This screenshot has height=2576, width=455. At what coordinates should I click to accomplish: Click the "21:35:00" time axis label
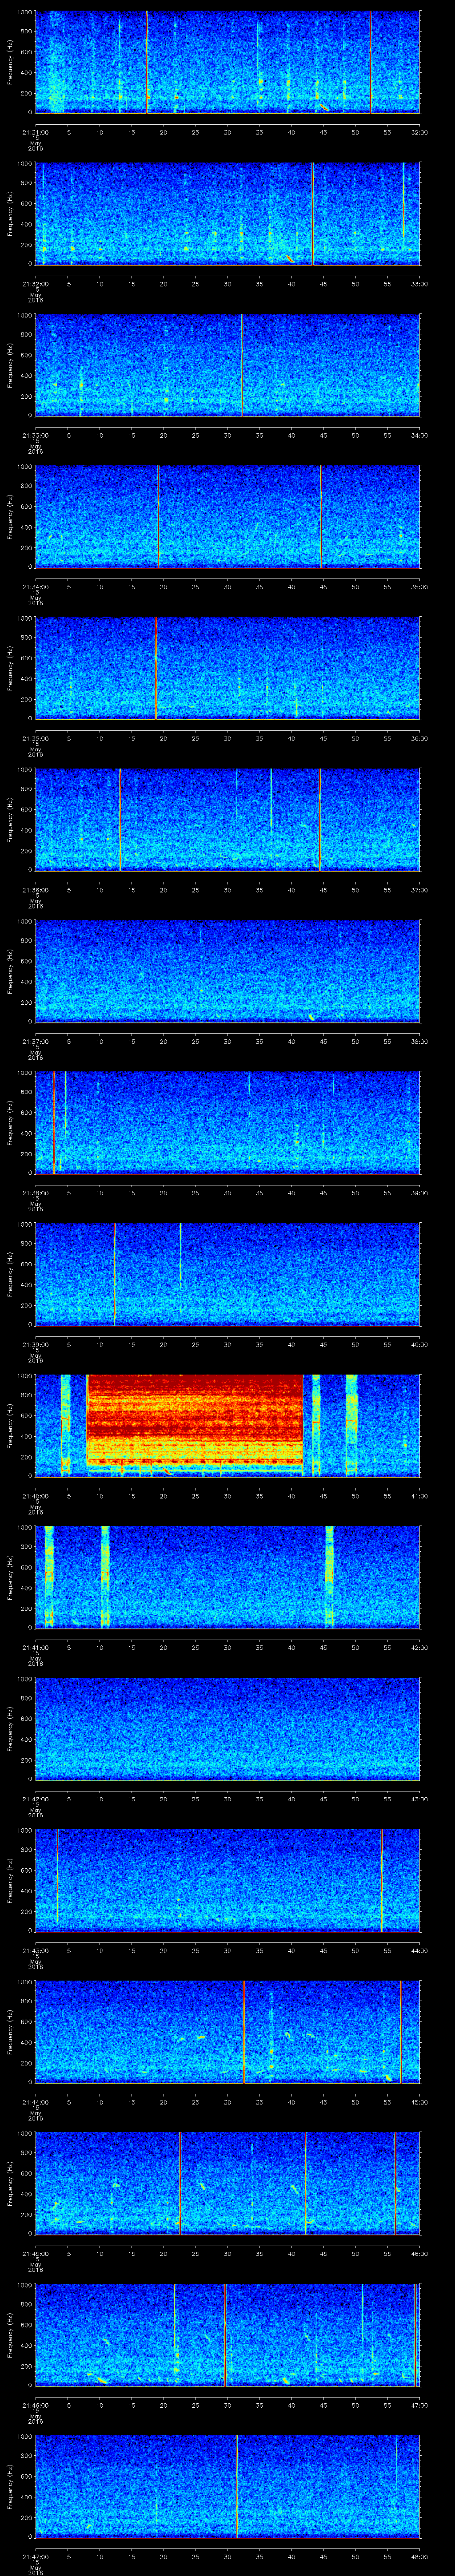pyautogui.click(x=35, y=738)
